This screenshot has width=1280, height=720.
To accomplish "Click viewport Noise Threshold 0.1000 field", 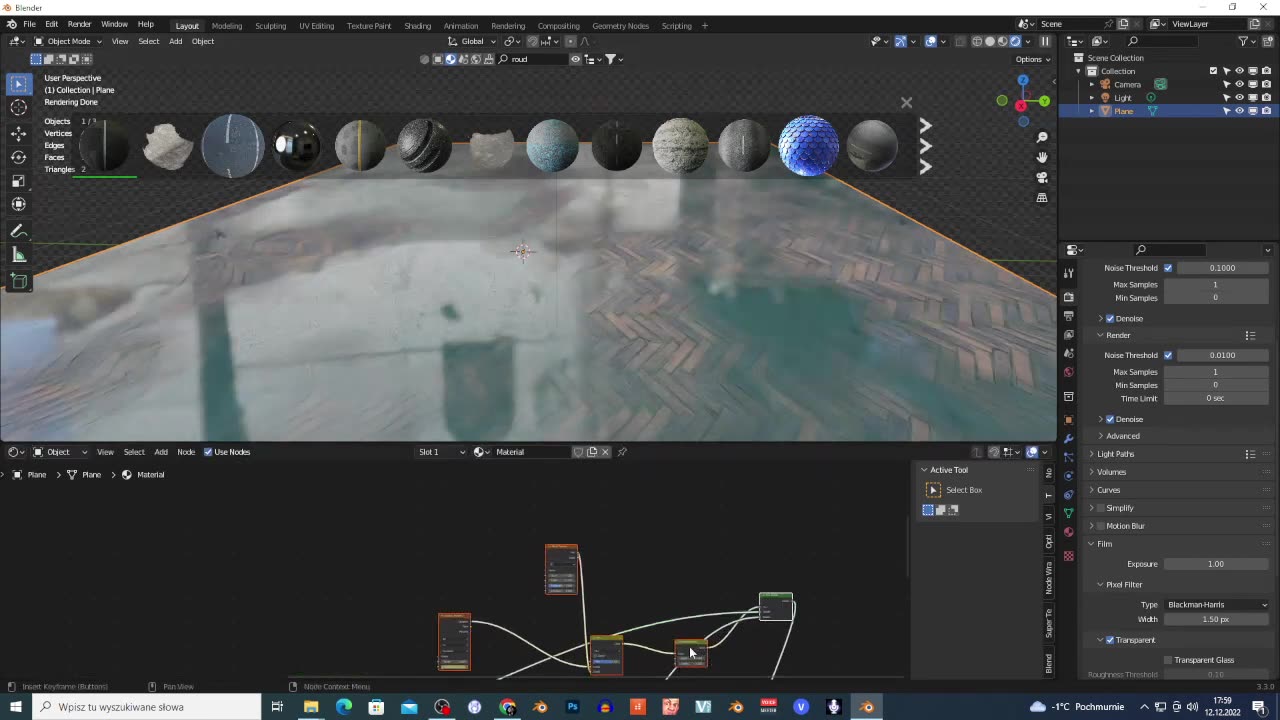I will pos(1222,268).
